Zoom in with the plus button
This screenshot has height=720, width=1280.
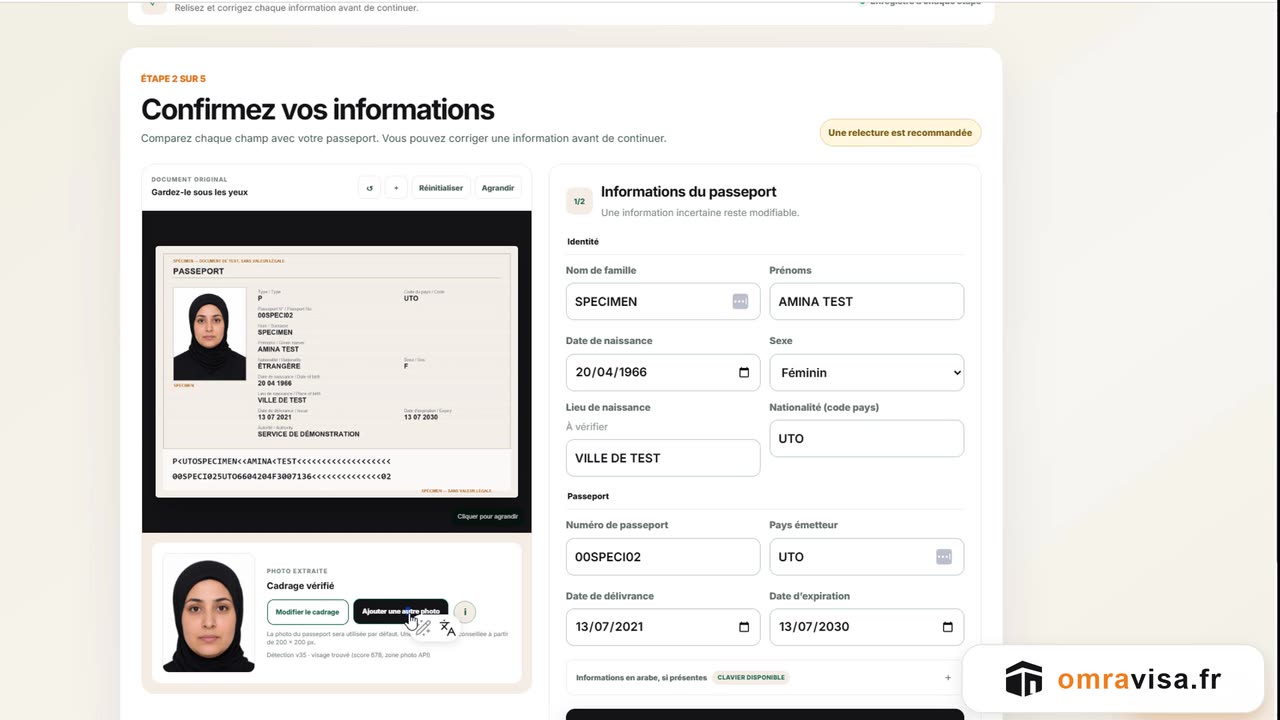pos(396,188)
